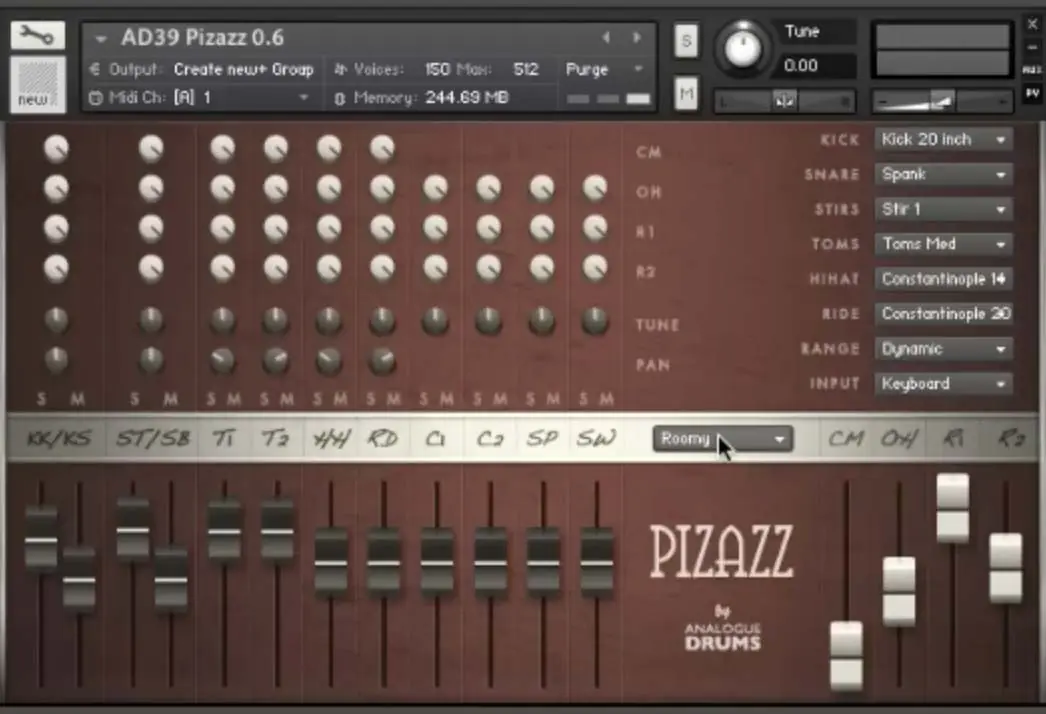1046x714 pixels.
Task: Select the C2 channel label
Action: pos(490,438)
